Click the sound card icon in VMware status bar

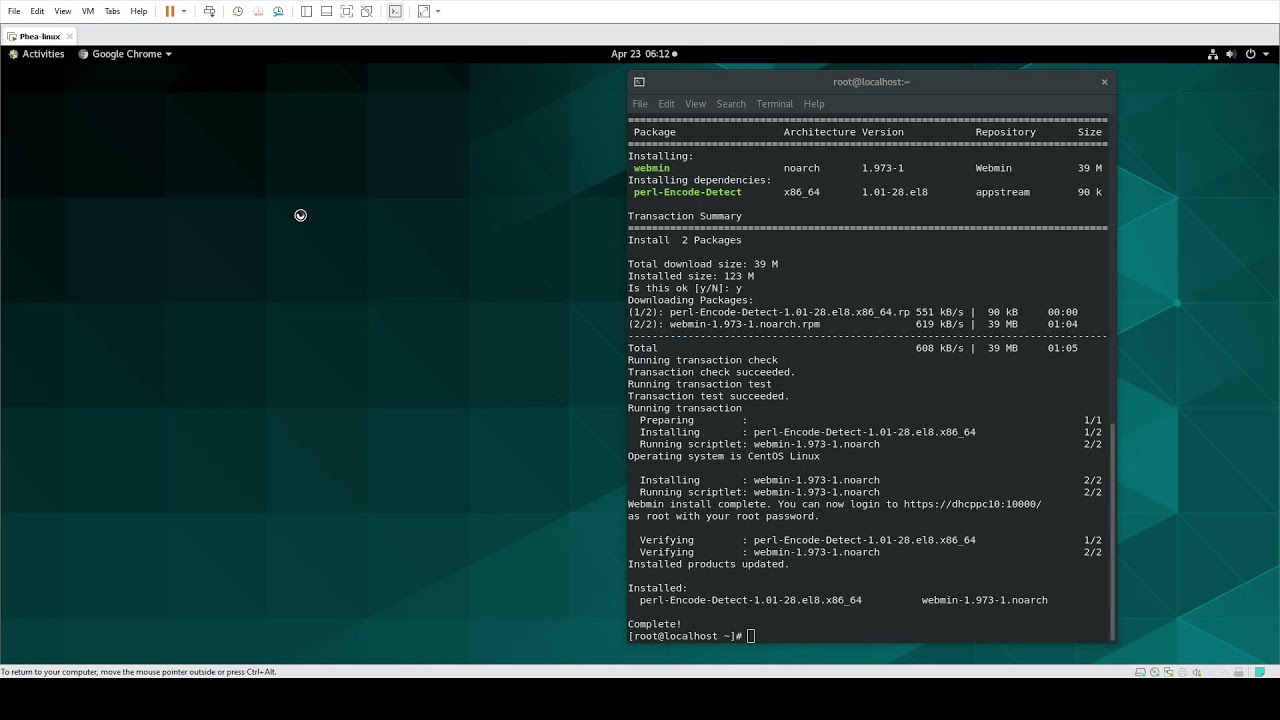click(x=1197, y=672)
